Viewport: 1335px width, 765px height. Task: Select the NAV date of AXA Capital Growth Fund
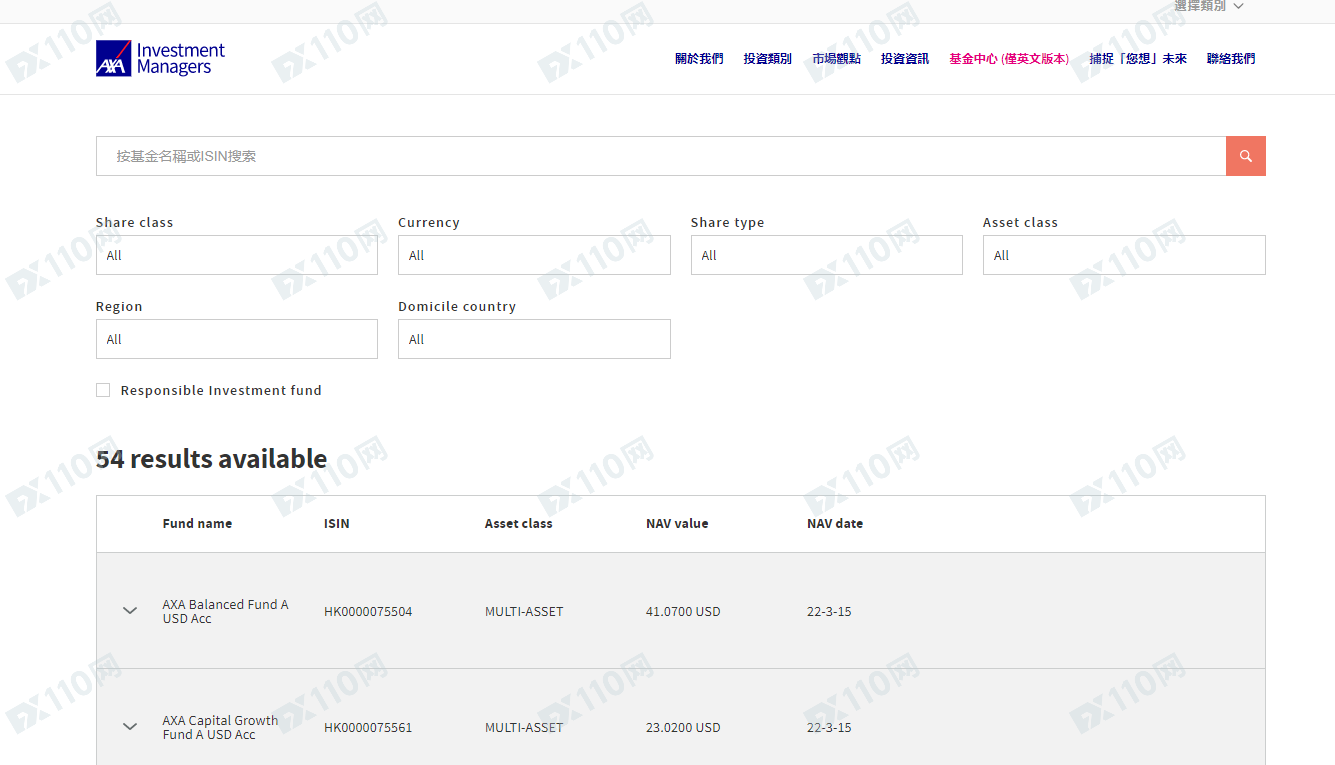(829, 727)
